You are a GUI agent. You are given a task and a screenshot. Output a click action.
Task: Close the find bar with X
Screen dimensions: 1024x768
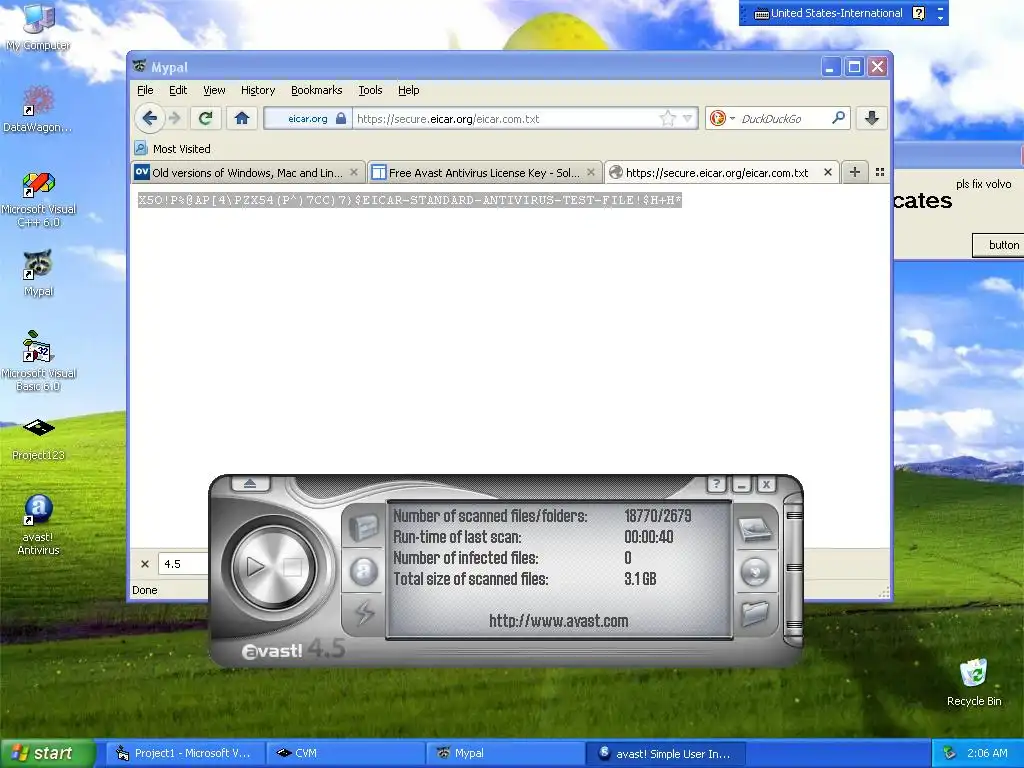pyautogui.click(x=145, y=564)
